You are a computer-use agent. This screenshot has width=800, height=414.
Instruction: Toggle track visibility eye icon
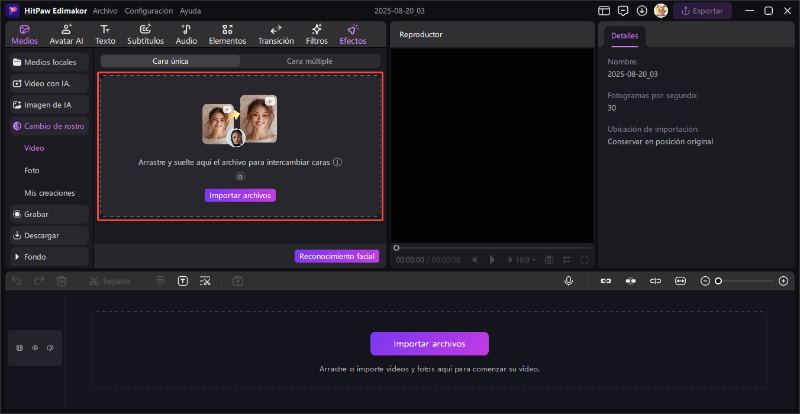[x=35, y=348]
